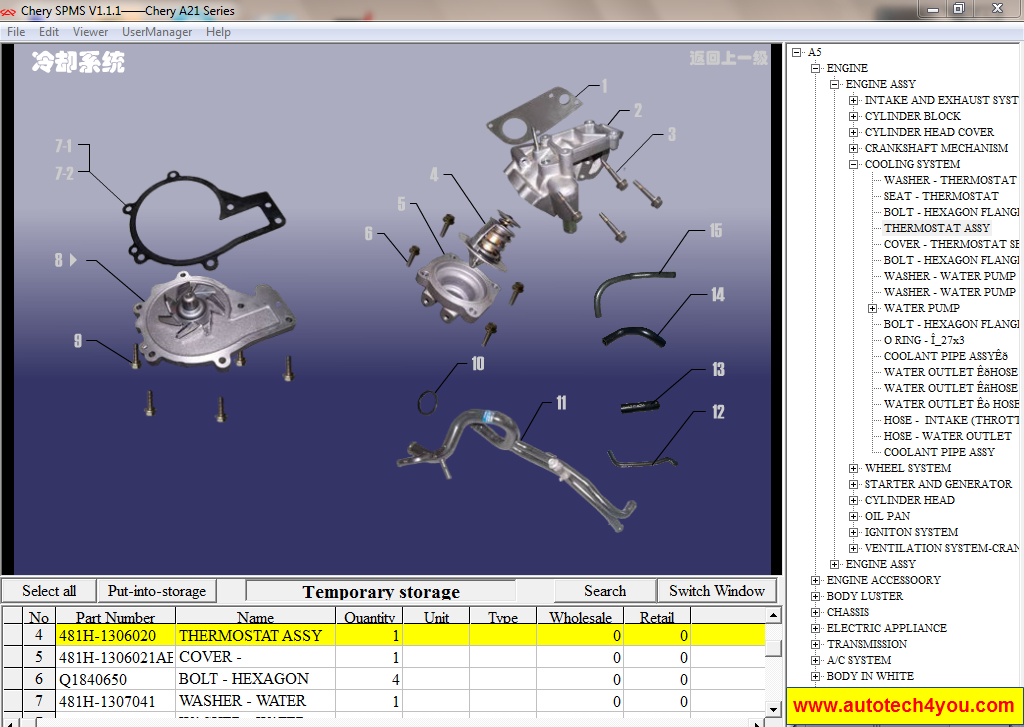Click part number 11 coolant pipe callout

pyautogui.click(x=561, y=402)
